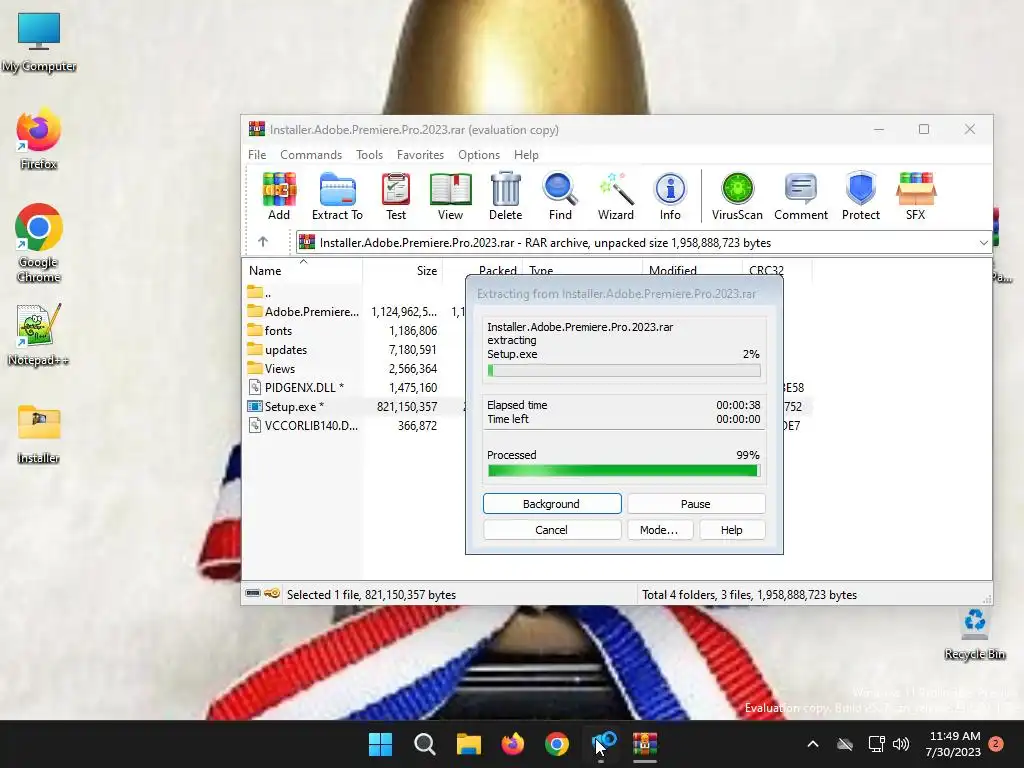The width and height of the screenshot is (1024, 768).
Task: Click the Delete trash can icon
Action: 505,196
